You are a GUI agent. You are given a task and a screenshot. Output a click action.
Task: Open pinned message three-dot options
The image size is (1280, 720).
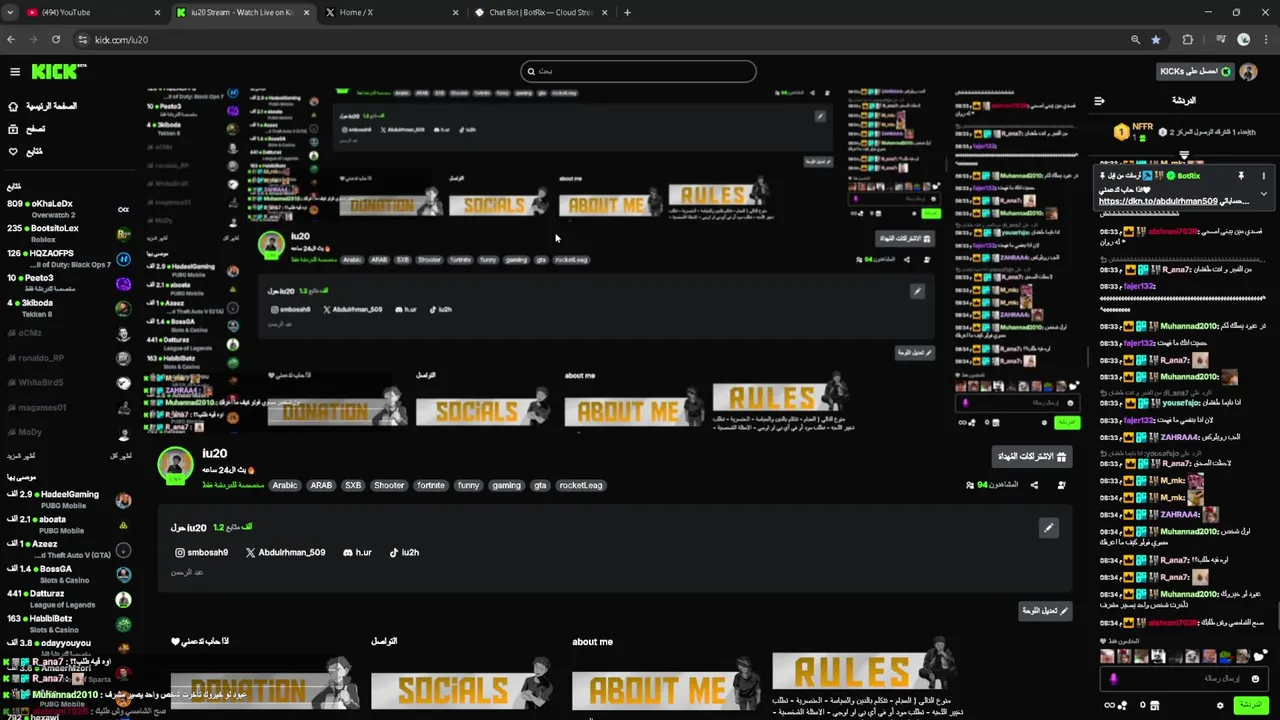(x=1264, y=176)
